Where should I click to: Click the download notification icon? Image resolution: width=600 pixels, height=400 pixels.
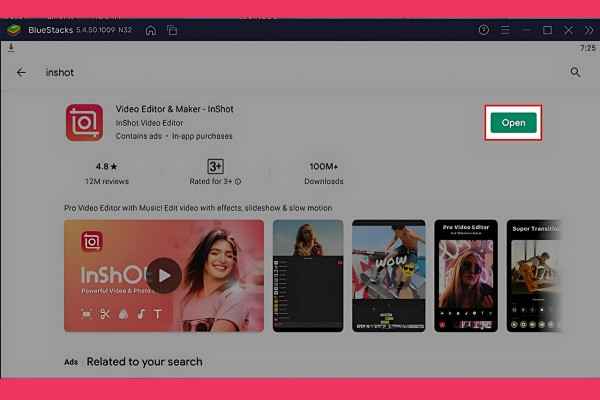tap(11, 47)
